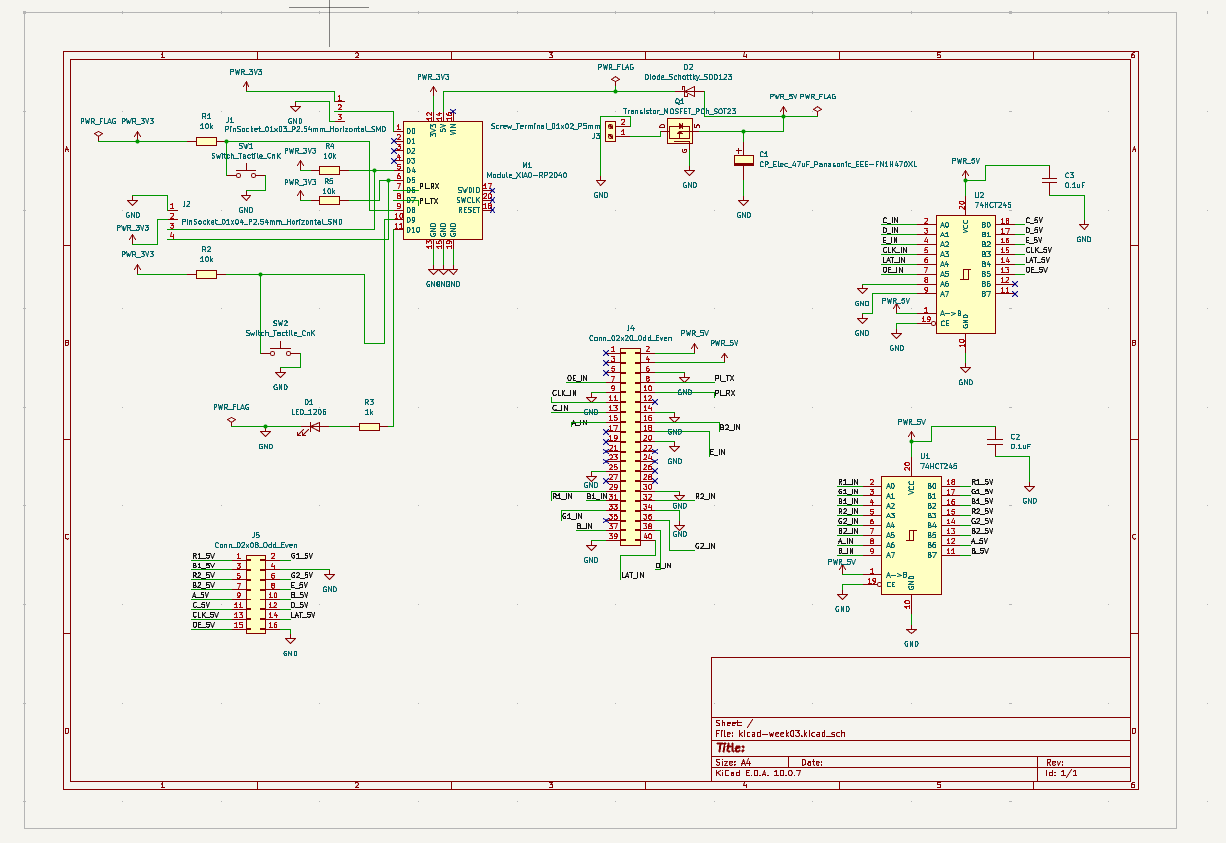Select the C1 polarized capacitor symbol
This screenshot has height=843, width=1226.
(x=743, y=160)
